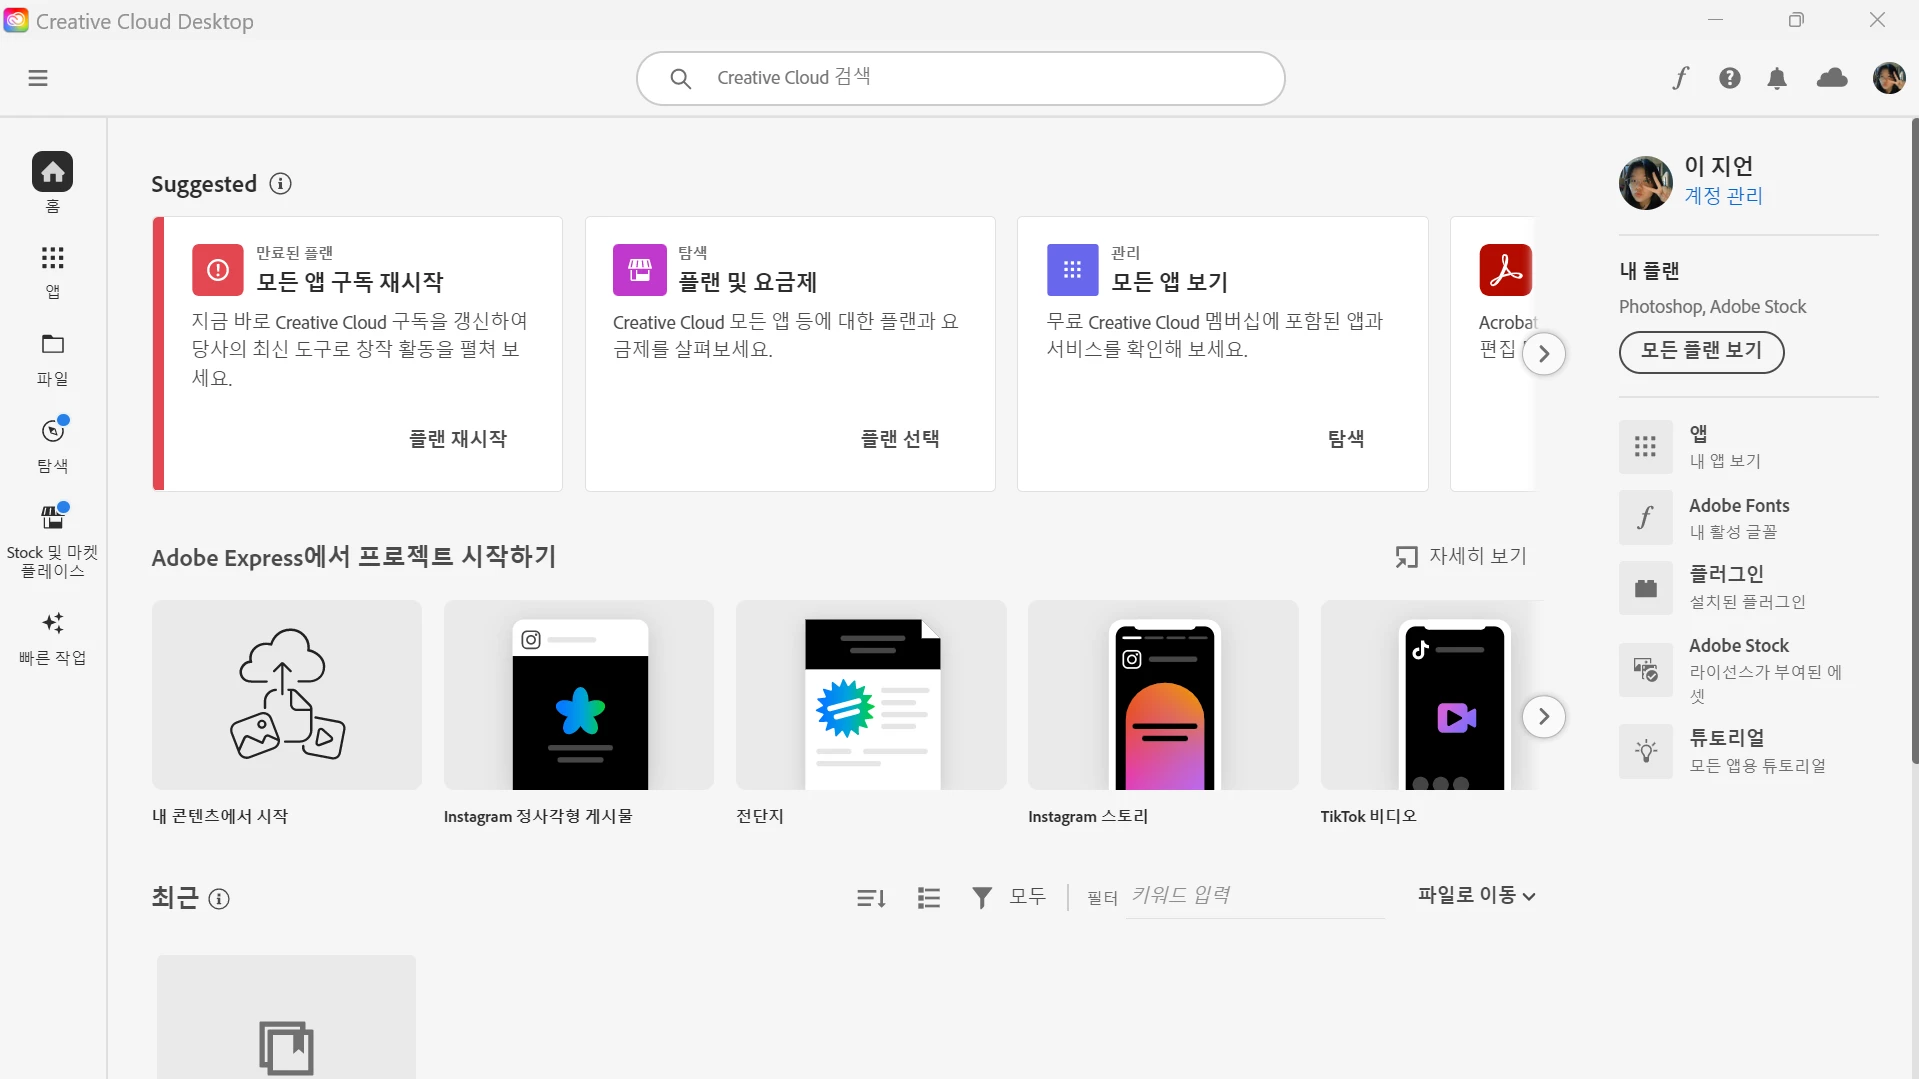This screenshot has width=1919, height=1079.
Task: Open 모두 filter dropdown
Action: point(1028,896)
